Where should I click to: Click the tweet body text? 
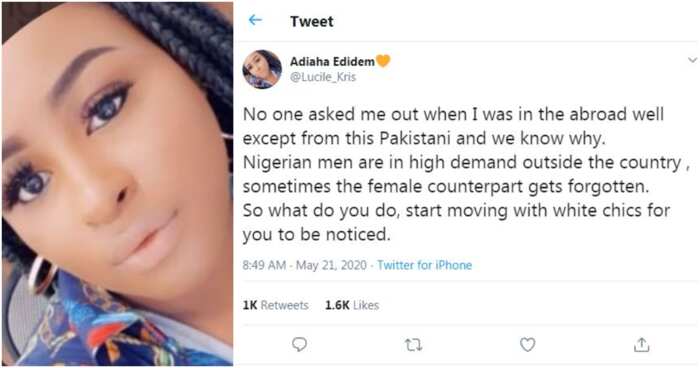point(466,174)
